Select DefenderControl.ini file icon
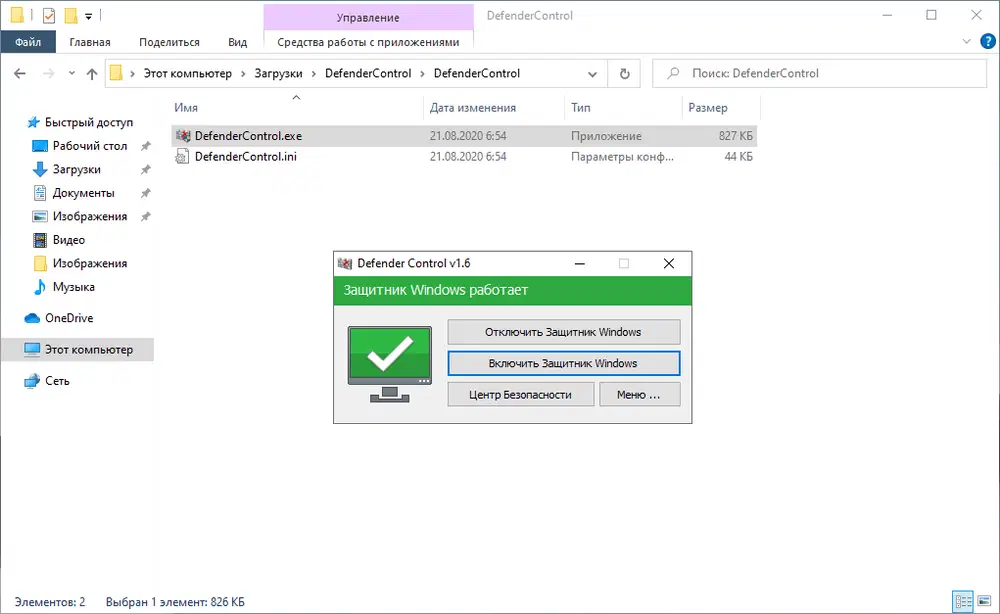 (183, 157)
